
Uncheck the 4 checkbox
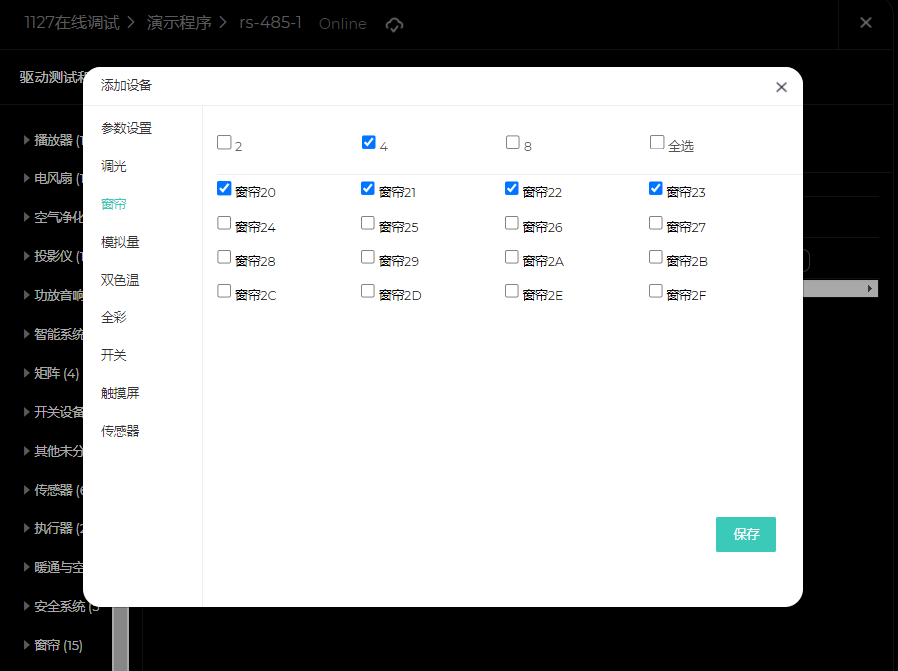[x=368, y=142]
